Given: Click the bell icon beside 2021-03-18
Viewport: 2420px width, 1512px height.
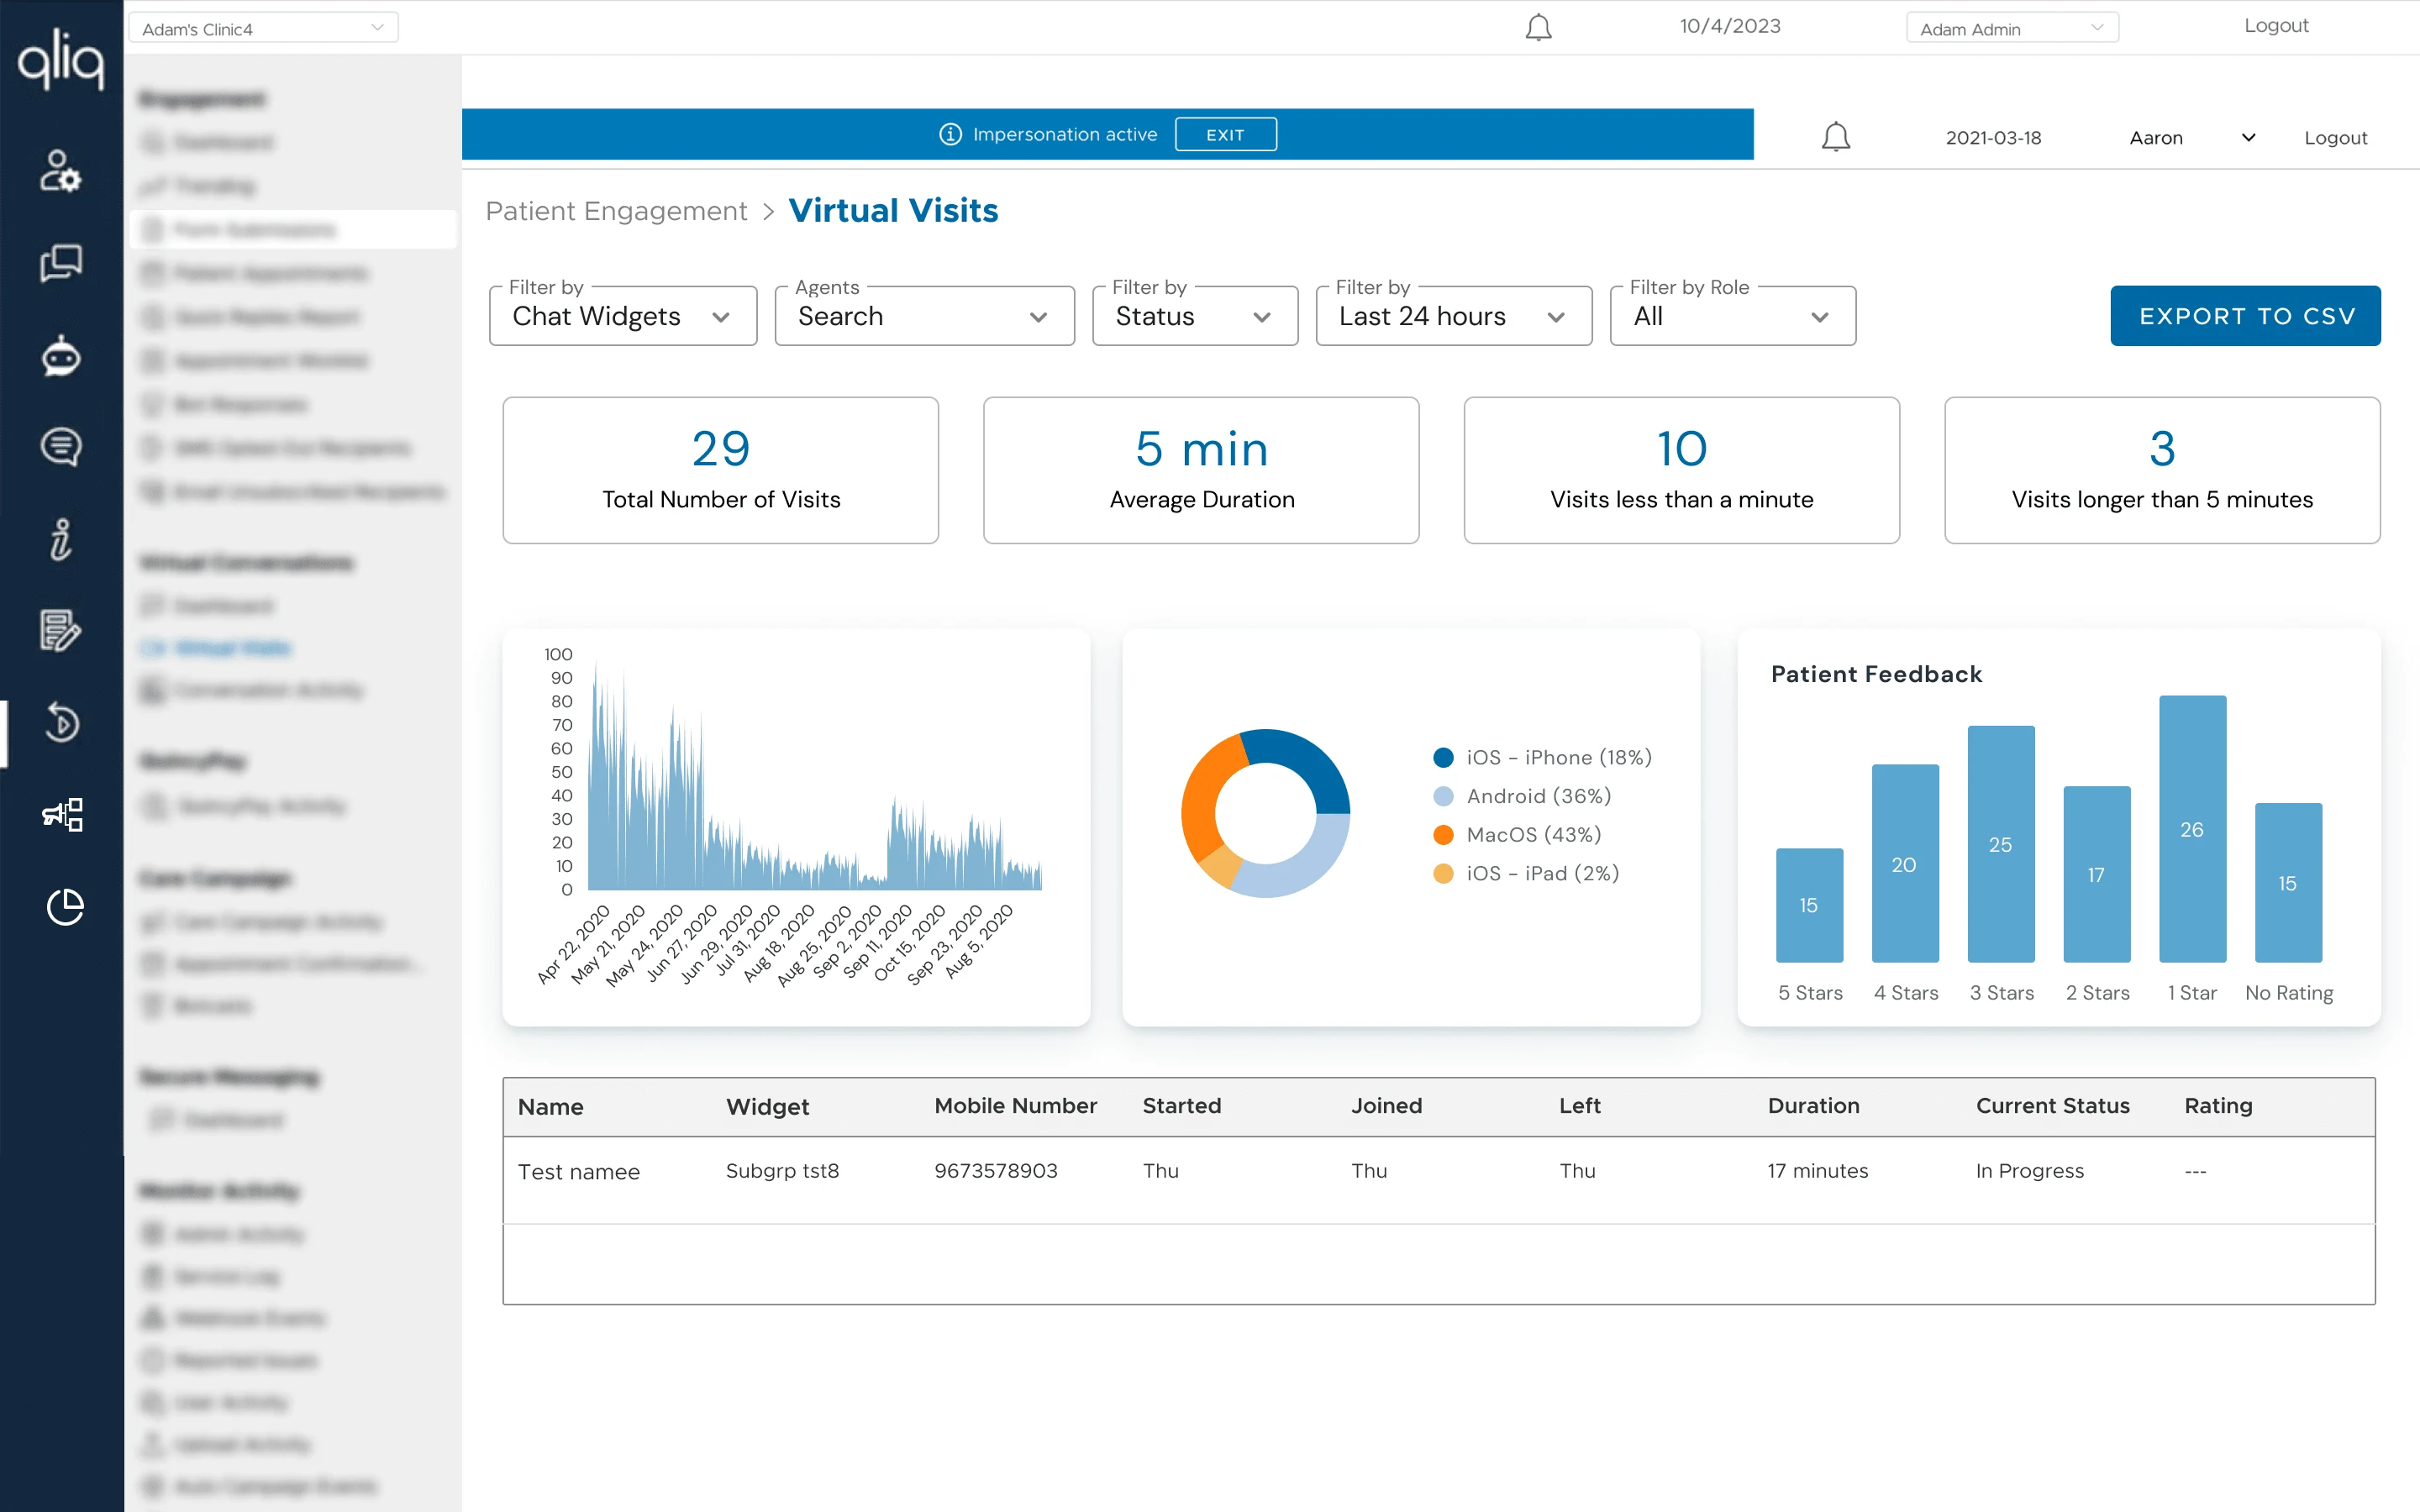Looking at the screenshot, I should point(1835,137).
